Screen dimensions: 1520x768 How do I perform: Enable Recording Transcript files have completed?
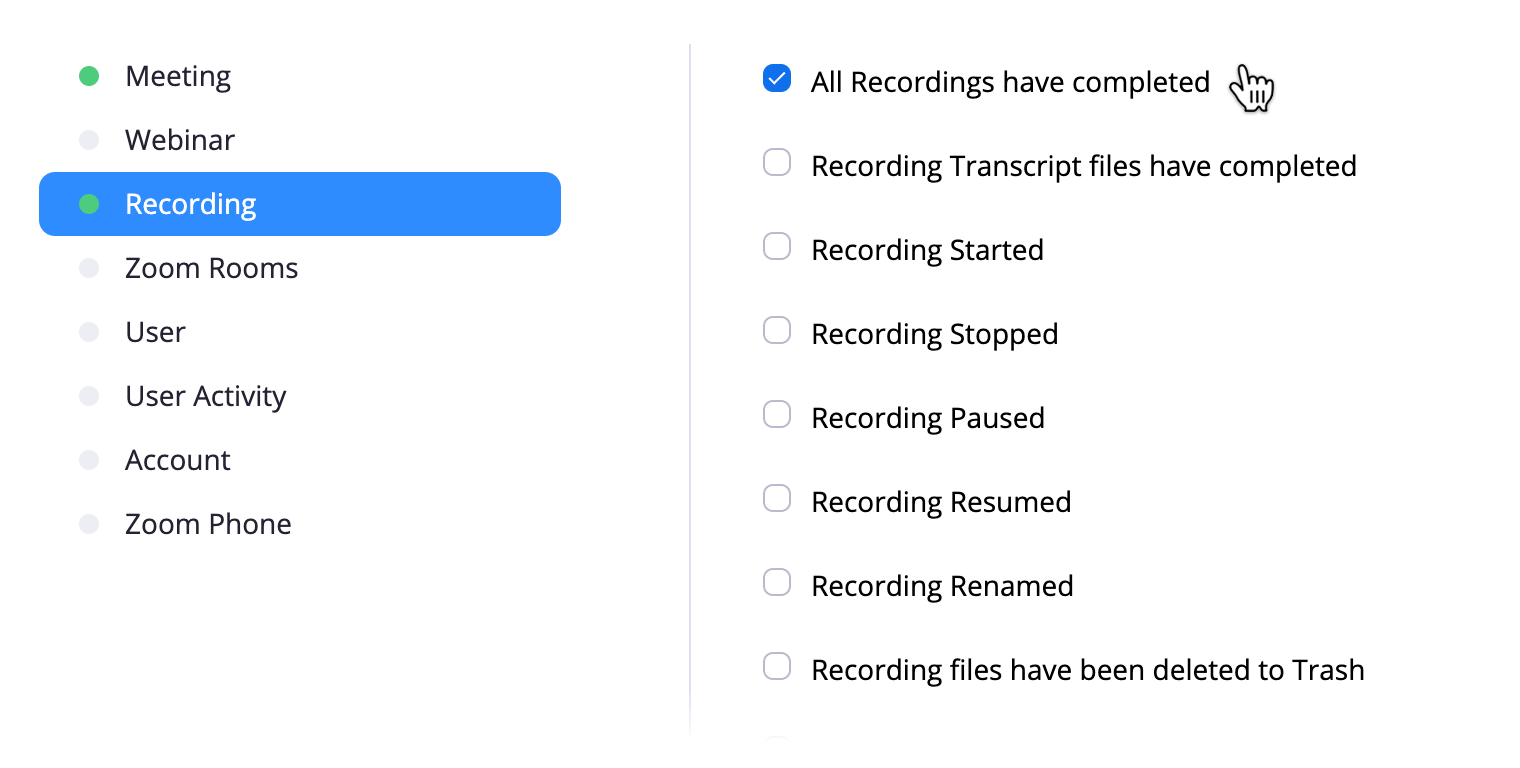777,162
